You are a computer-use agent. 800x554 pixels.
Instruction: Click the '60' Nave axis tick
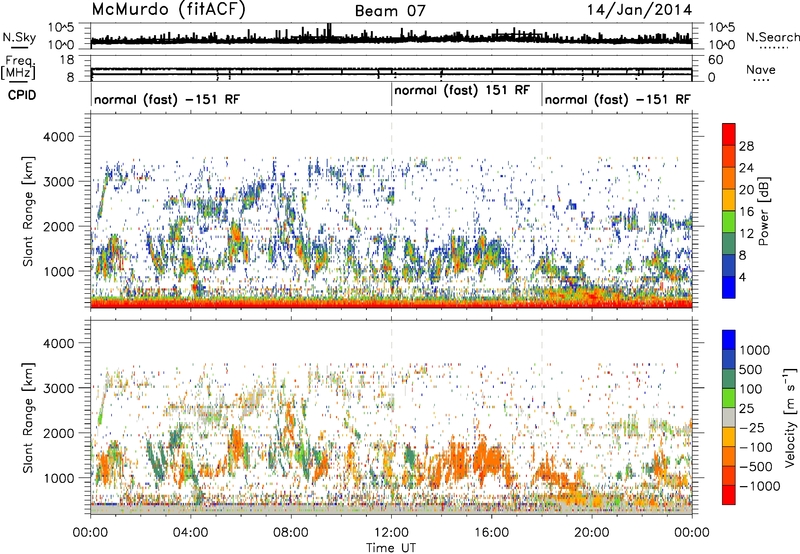coord(715,60)
